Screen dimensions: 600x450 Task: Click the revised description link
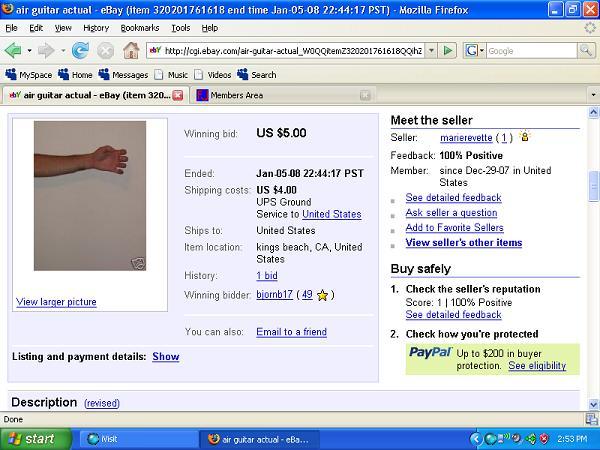pyautogui.click(x=102, y=403)
